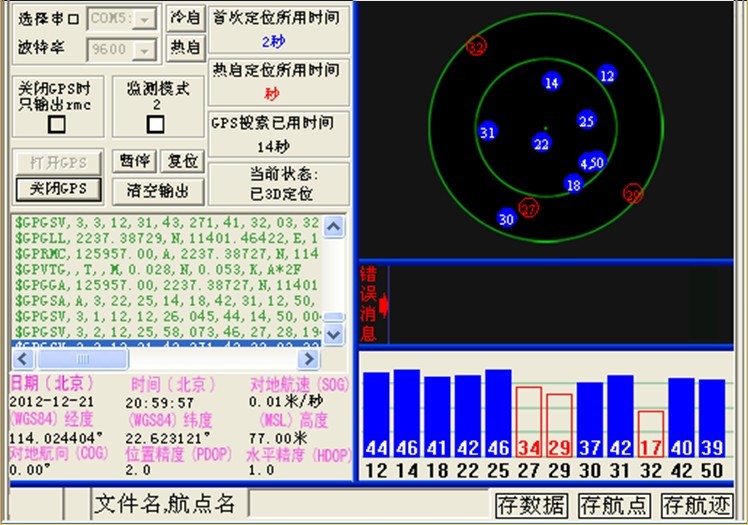748x525 pixels.
Task: Click the latitude value 22.623121°
Action: 167,438
